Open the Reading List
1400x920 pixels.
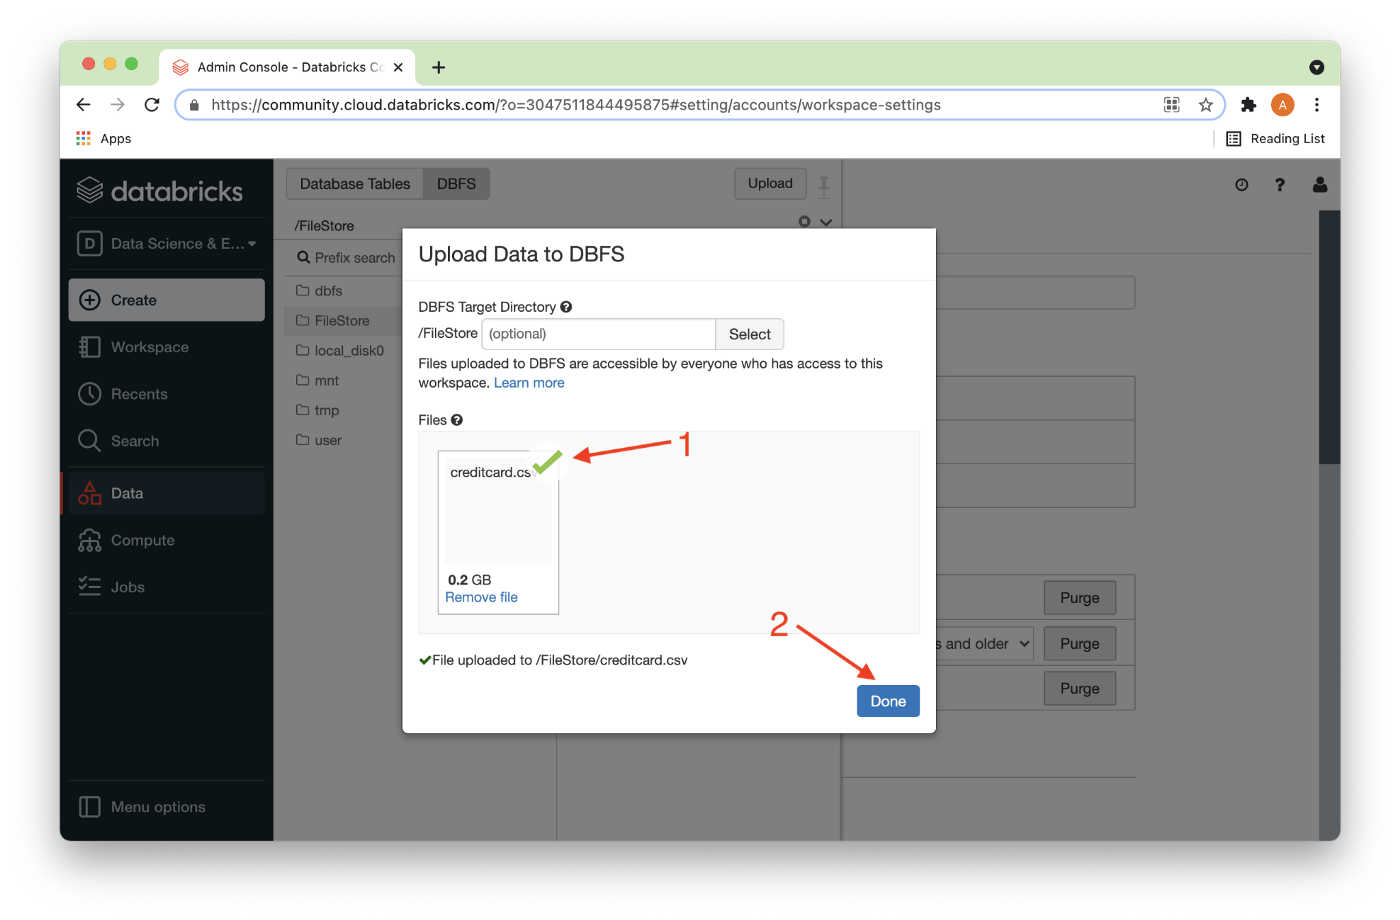(x=1276, y=139)
